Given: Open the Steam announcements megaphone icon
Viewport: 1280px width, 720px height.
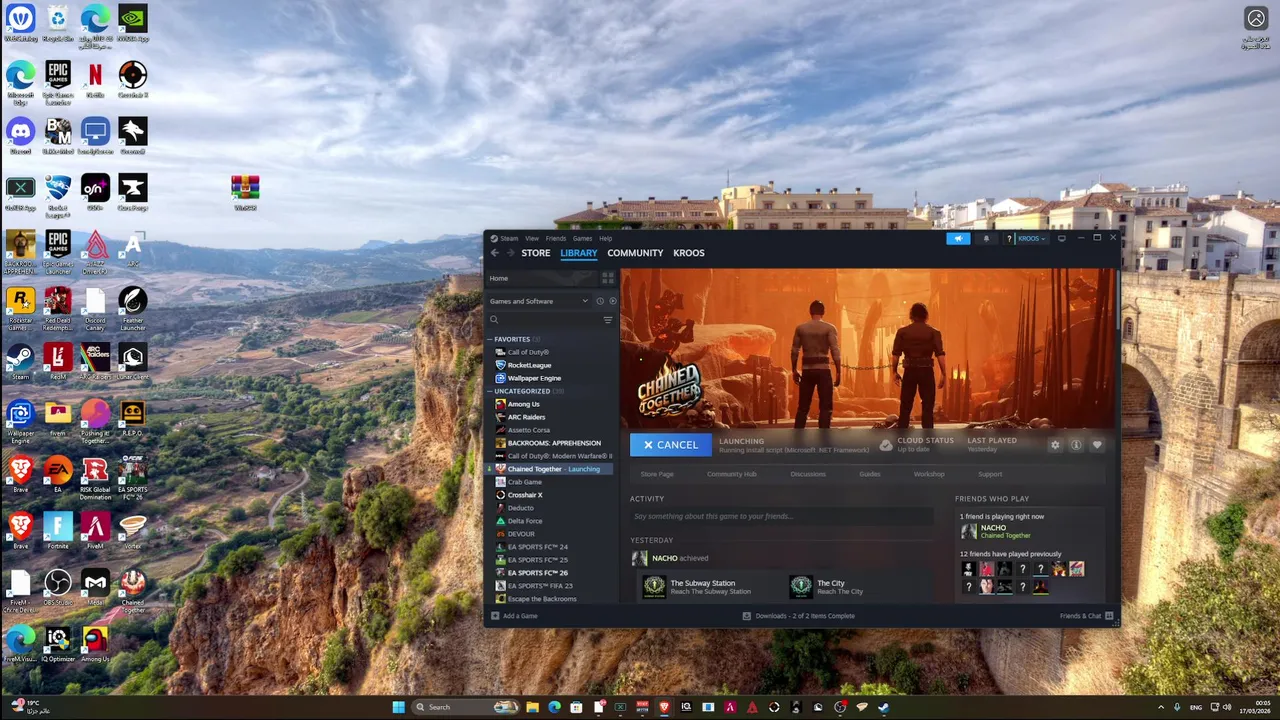Looking at the screenshot, I should point(958,238).
